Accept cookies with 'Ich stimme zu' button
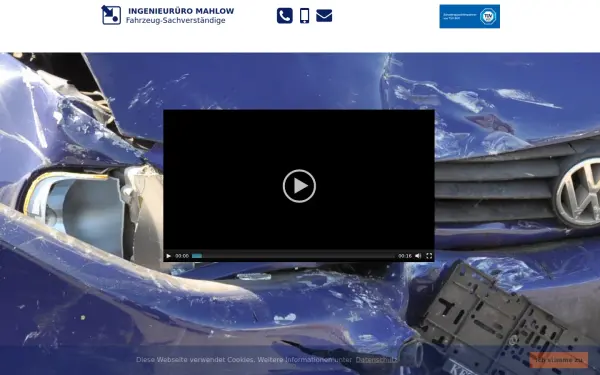600x375 pixels. click(x=559, y=360)
